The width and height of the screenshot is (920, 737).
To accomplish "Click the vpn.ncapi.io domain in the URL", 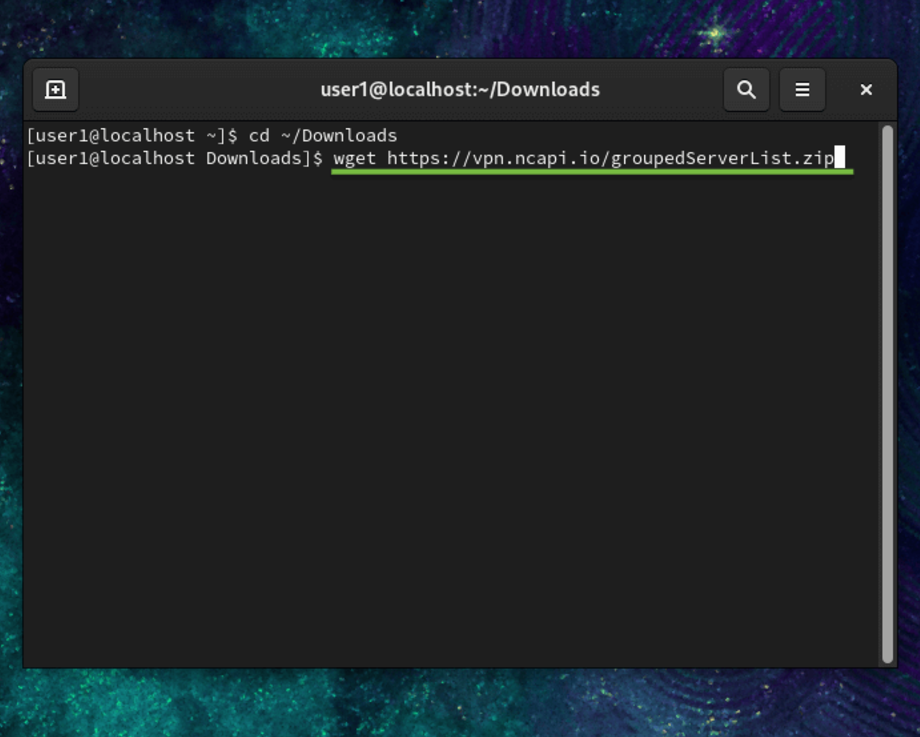I will (x=537, y=158).
